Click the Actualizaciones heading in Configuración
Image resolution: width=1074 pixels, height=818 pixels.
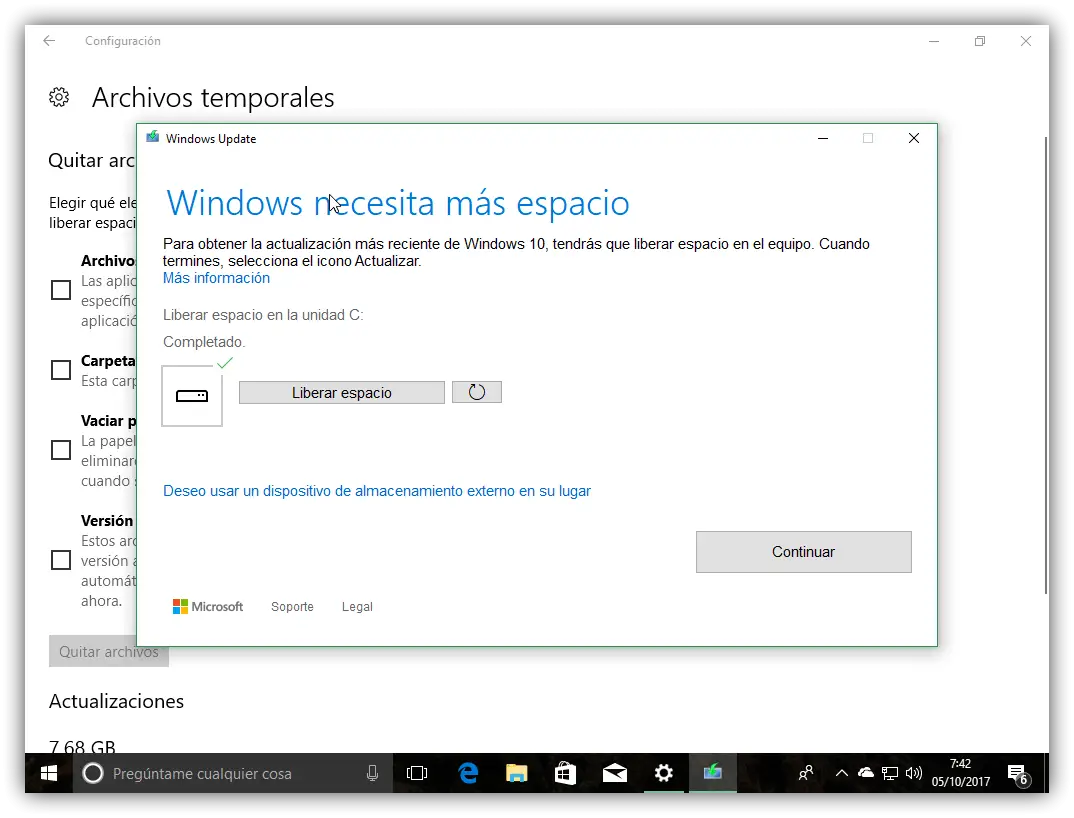[116, 702]
